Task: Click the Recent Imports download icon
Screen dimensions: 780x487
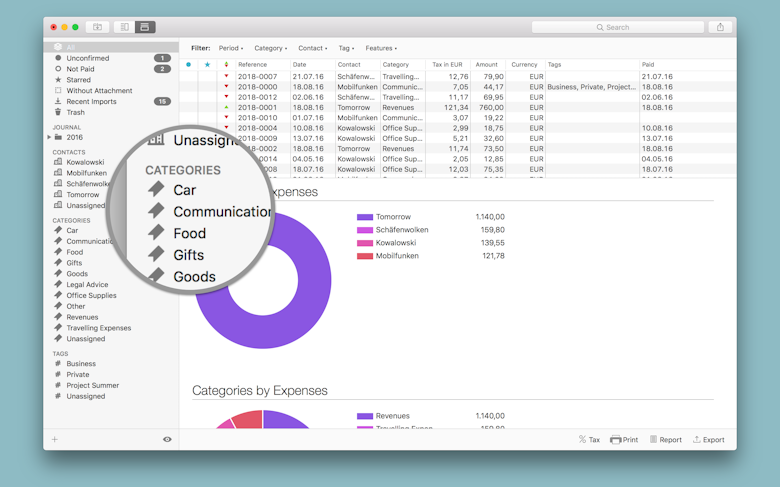Action: [x=58, y=101]
